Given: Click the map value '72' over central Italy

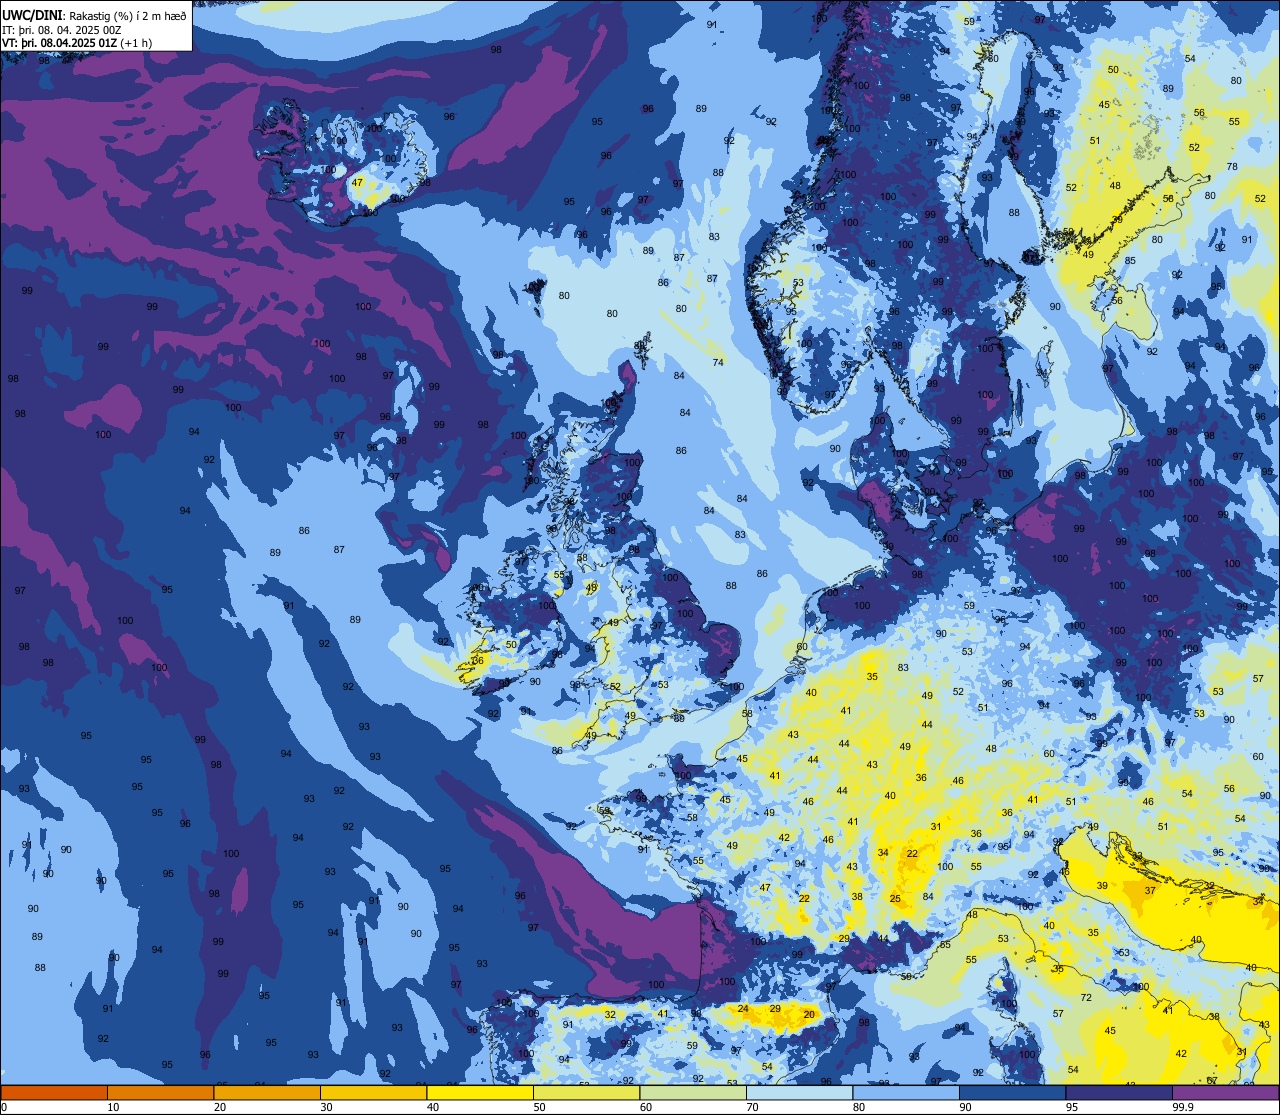Looking at the screenshot, I should pos(1086,999).
